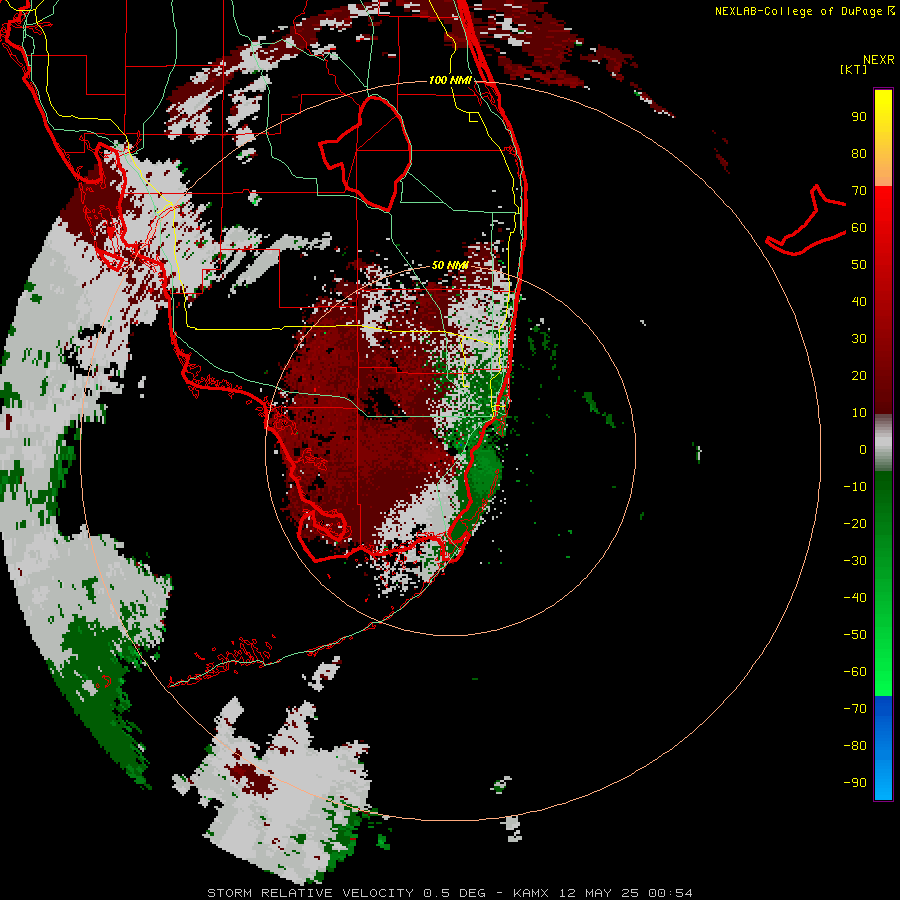The width and height of the screenshot is (900, 900).
Task: Click the -10 value on velocity scale
Action: point(855,487)
